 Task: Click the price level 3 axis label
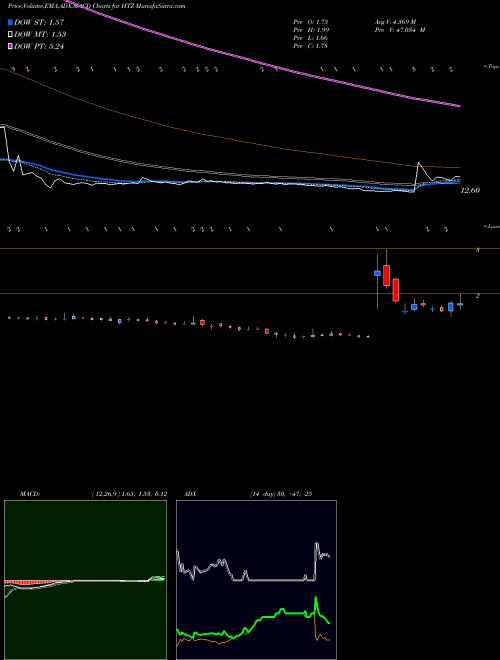478,250
